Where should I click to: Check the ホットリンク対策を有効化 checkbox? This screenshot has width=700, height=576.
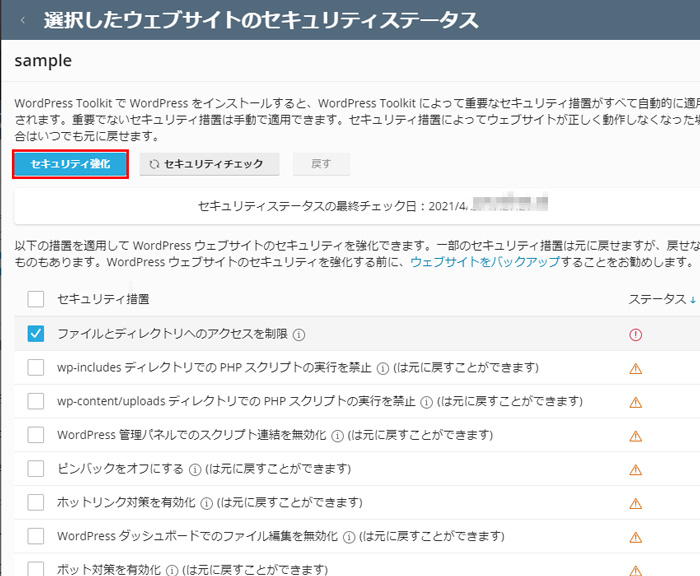(x=36, y=502)
